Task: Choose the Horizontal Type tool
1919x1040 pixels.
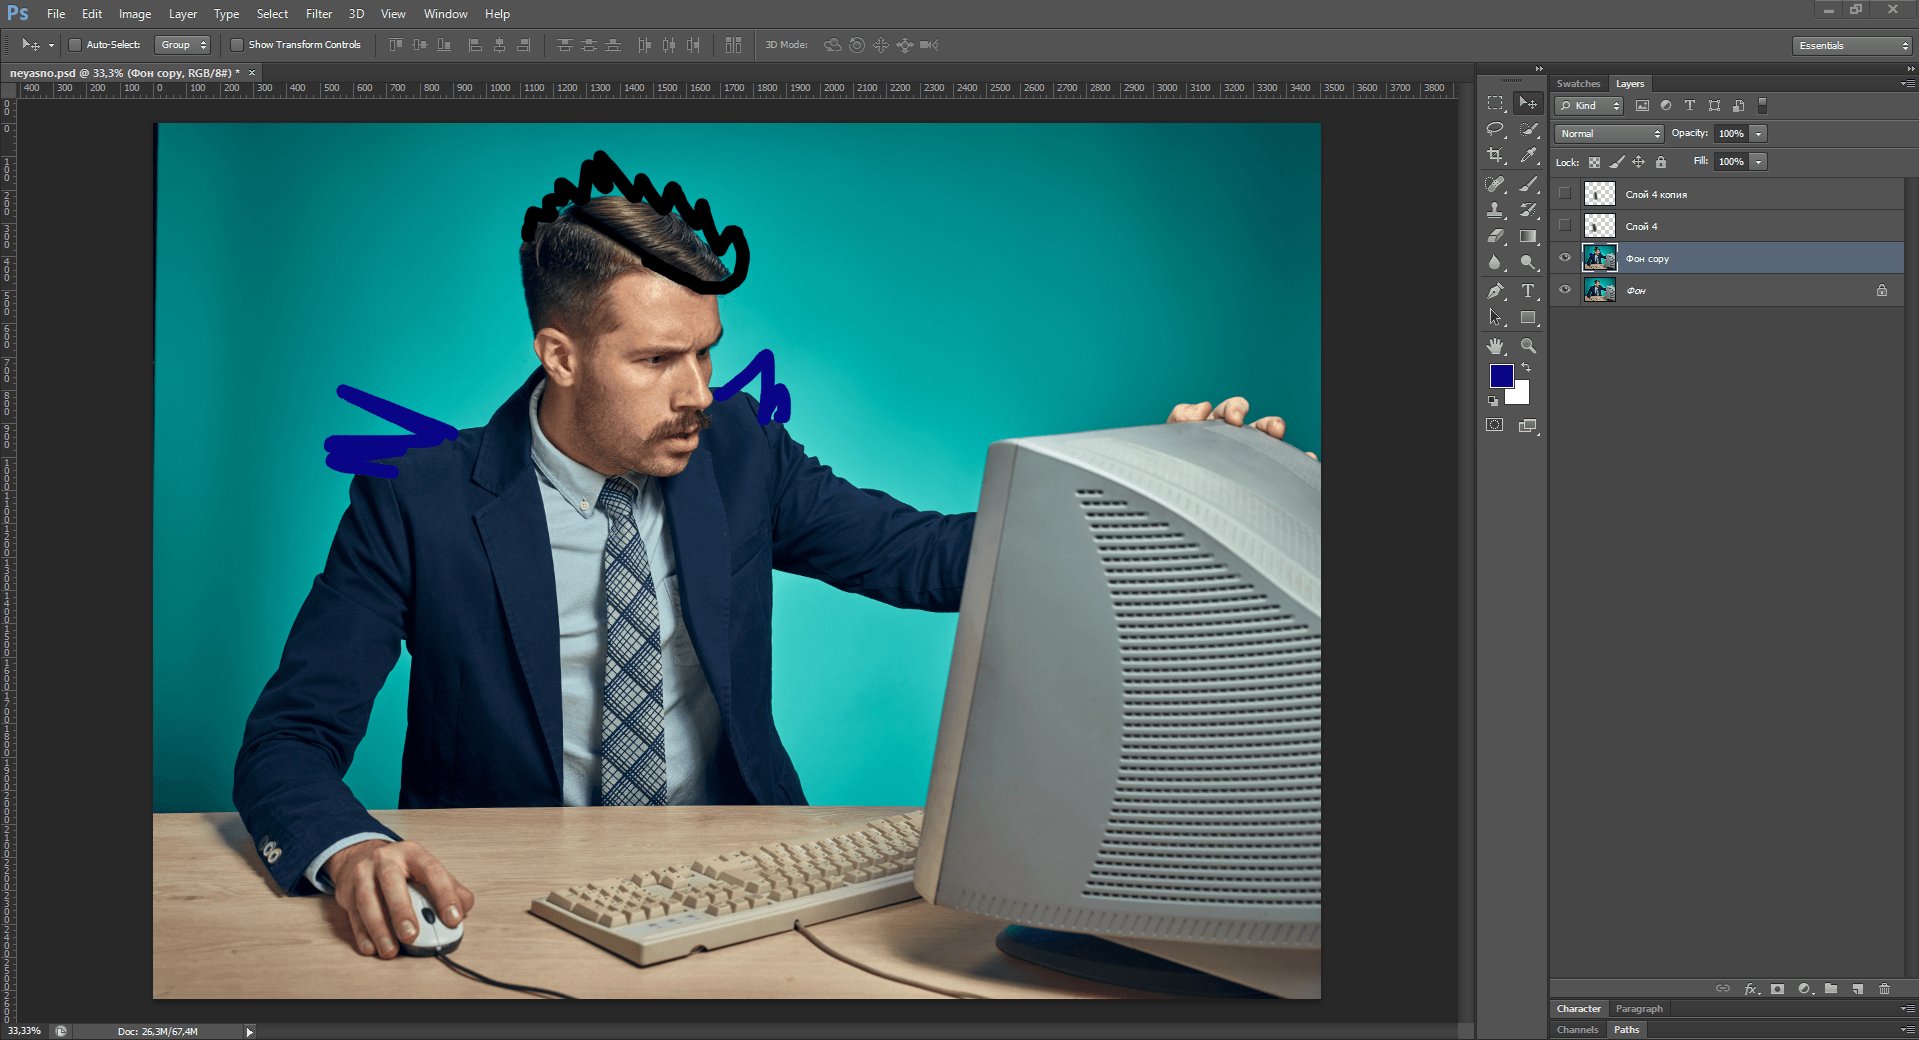Action: [x=1528, y=291]
